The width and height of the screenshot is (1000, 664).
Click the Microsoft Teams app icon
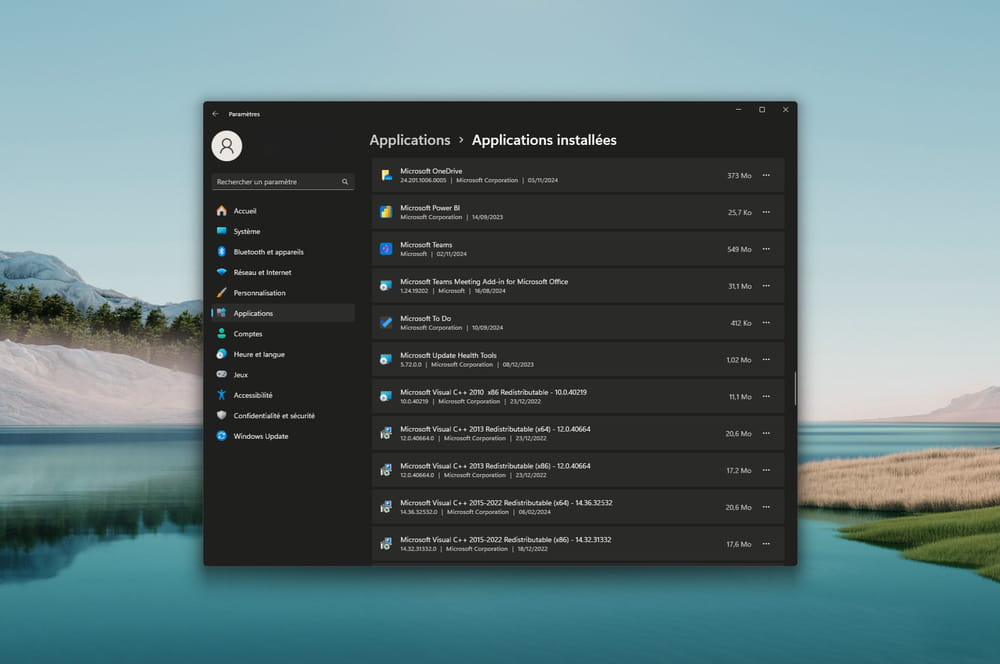point(386,249)
